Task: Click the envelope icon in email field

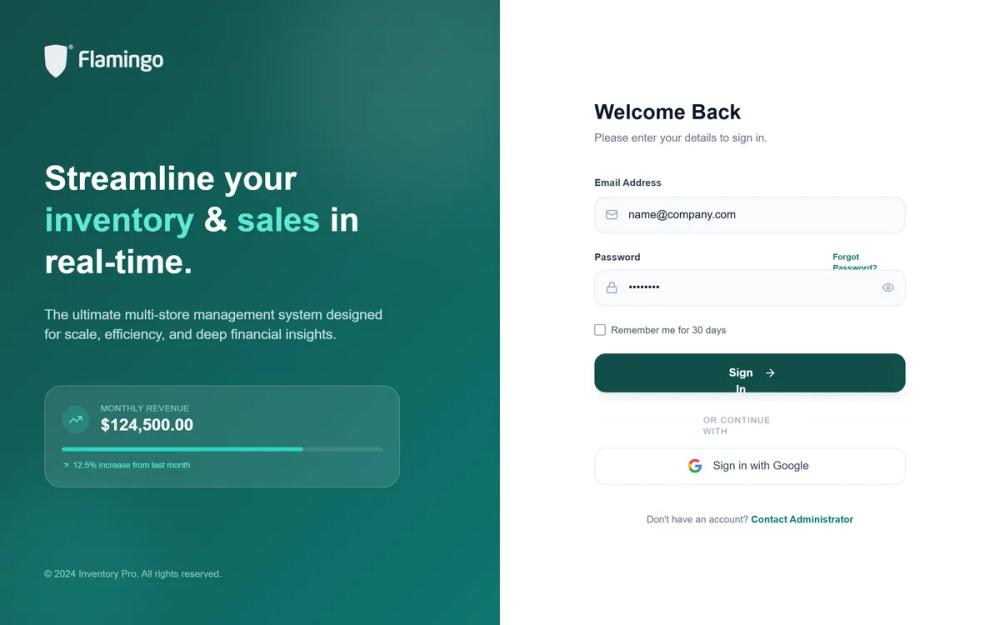Action: click(x=612, y=215)
